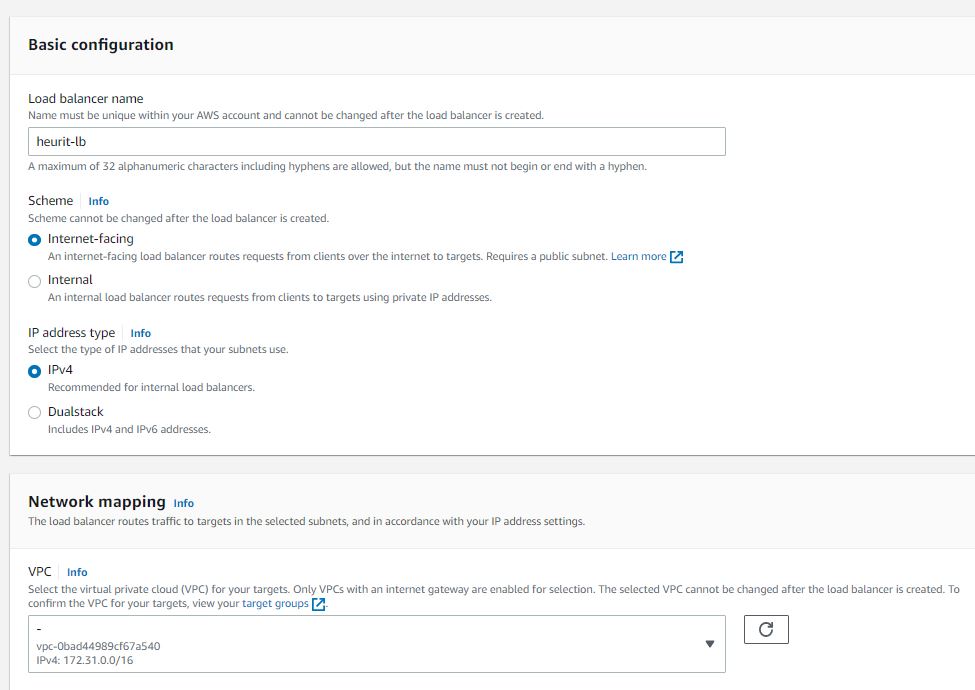Click the refresh VPC list icon button
This screenshot has height=690, width=975.
tap(765, 629)
